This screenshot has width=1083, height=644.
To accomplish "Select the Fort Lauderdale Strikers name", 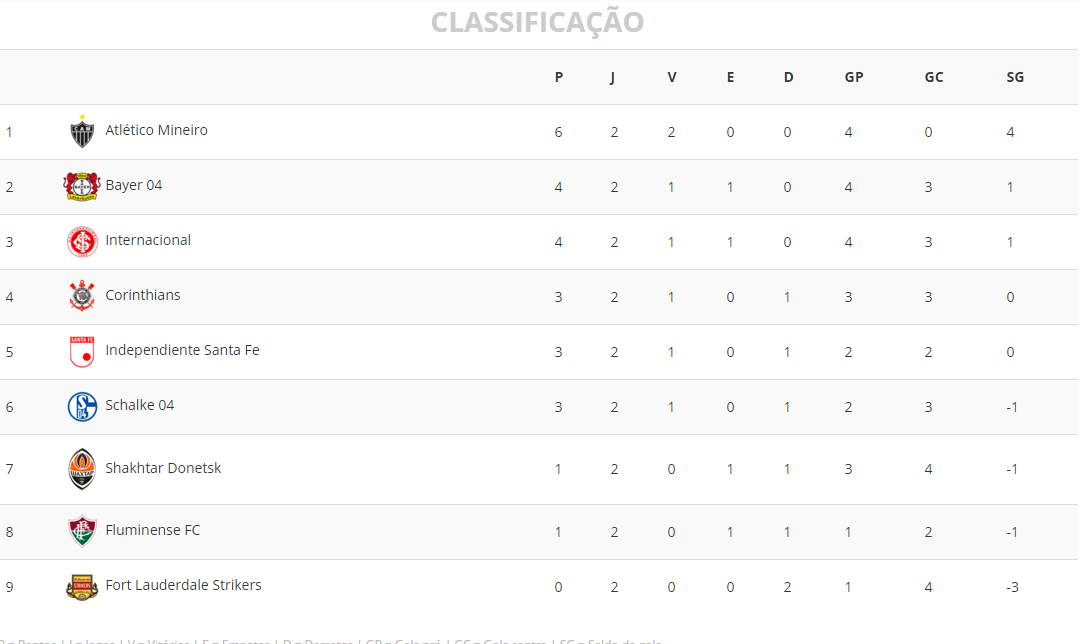I will coord(183,585).
